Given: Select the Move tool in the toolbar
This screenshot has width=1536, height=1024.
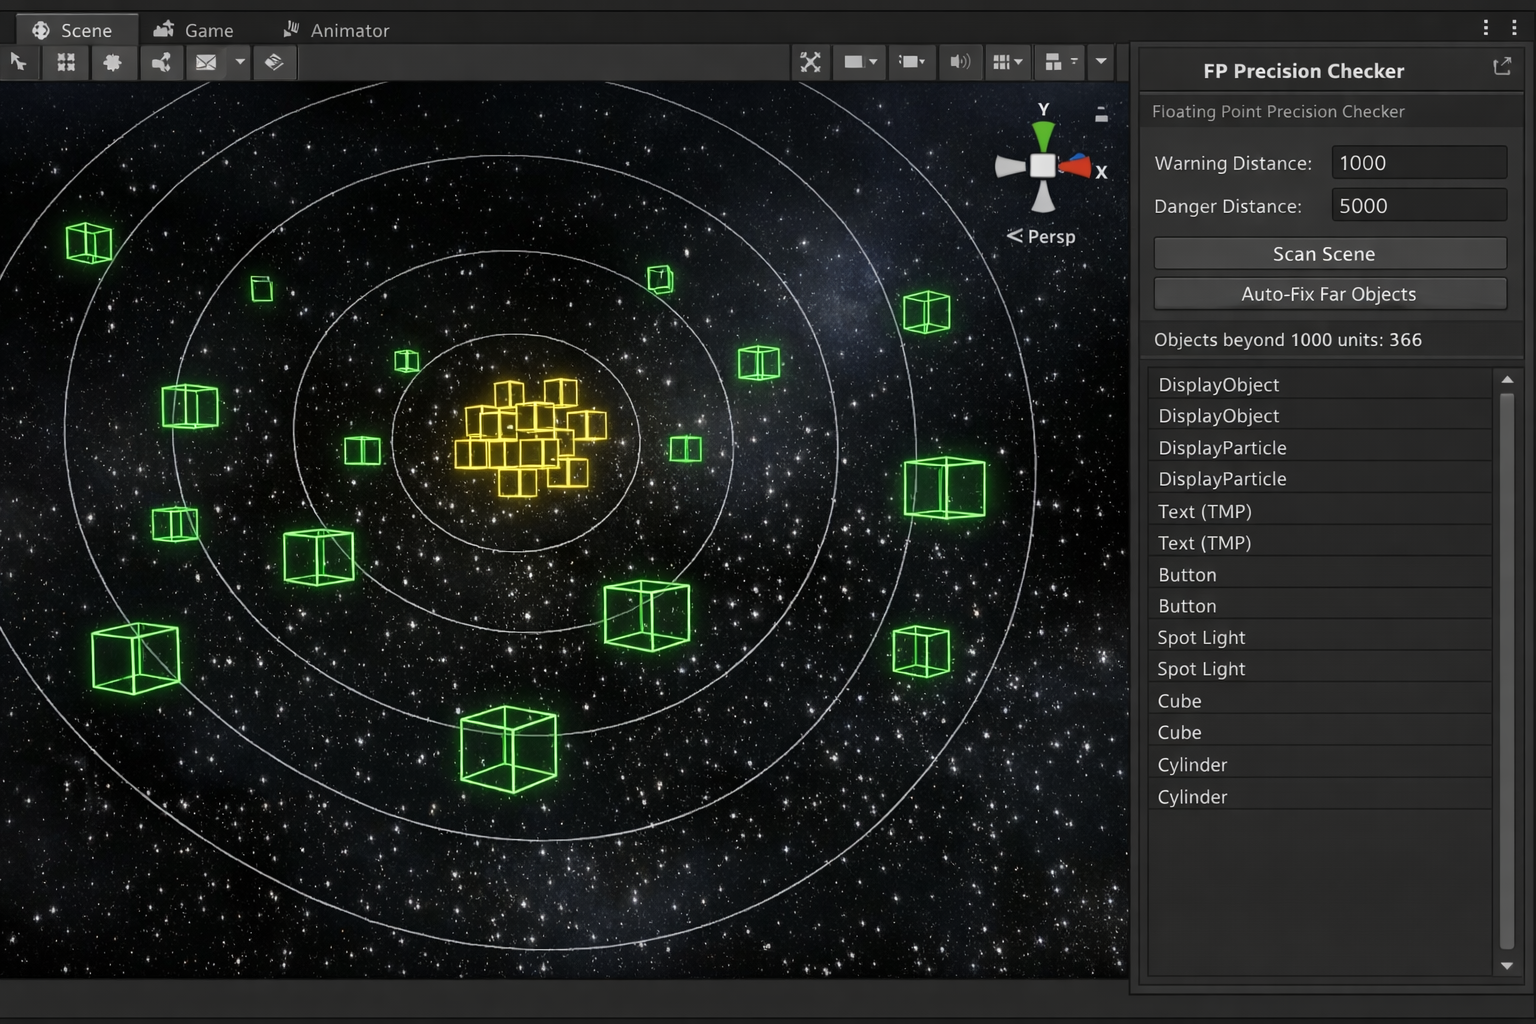Looking at the screenshot, I should coord(66,62).
